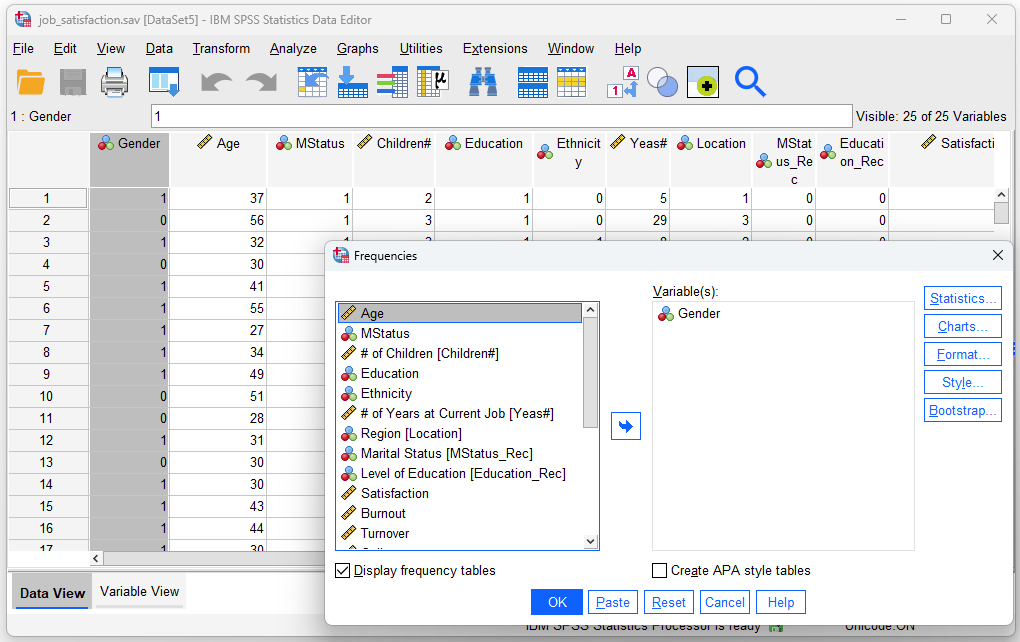This screenshot has height=642, width=1020.
Task: Uncheck the Display frequency tables checkbox
Action: click(343, 571)
